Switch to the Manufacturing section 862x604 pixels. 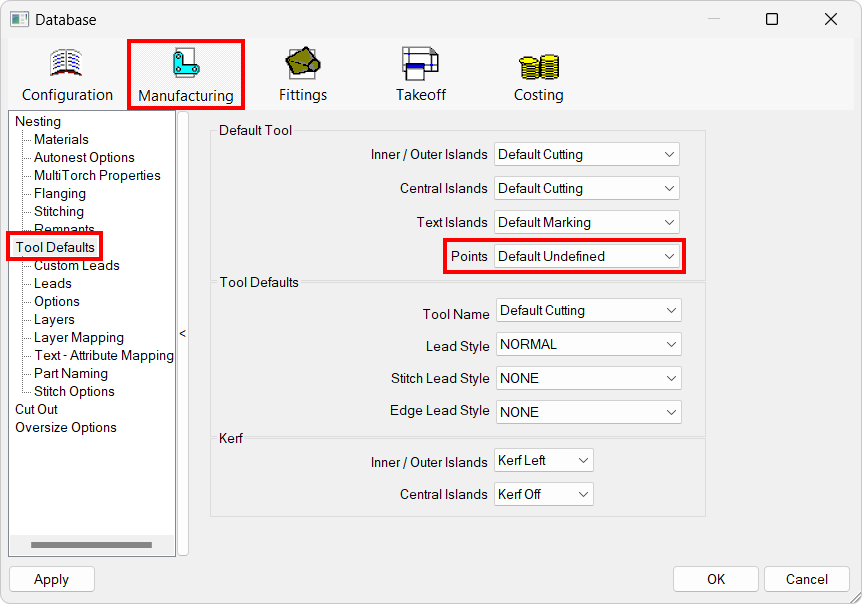[185, 73]
